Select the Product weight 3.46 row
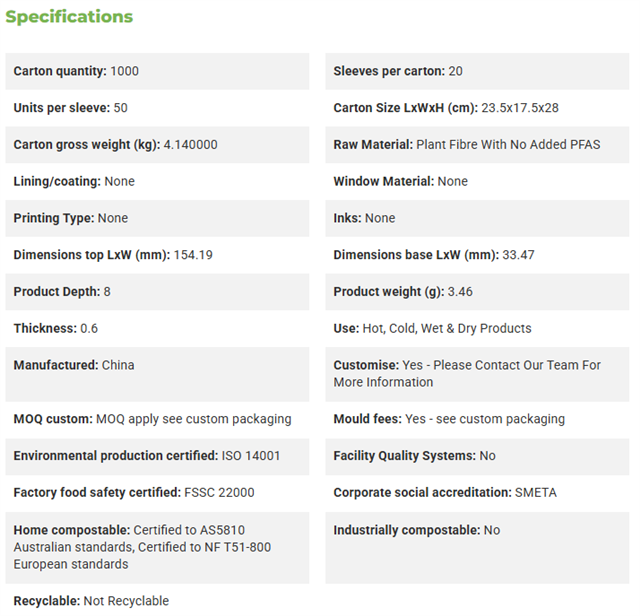This screenshot has width=640, height=616. pyautogui.click(x=477, y=291)
